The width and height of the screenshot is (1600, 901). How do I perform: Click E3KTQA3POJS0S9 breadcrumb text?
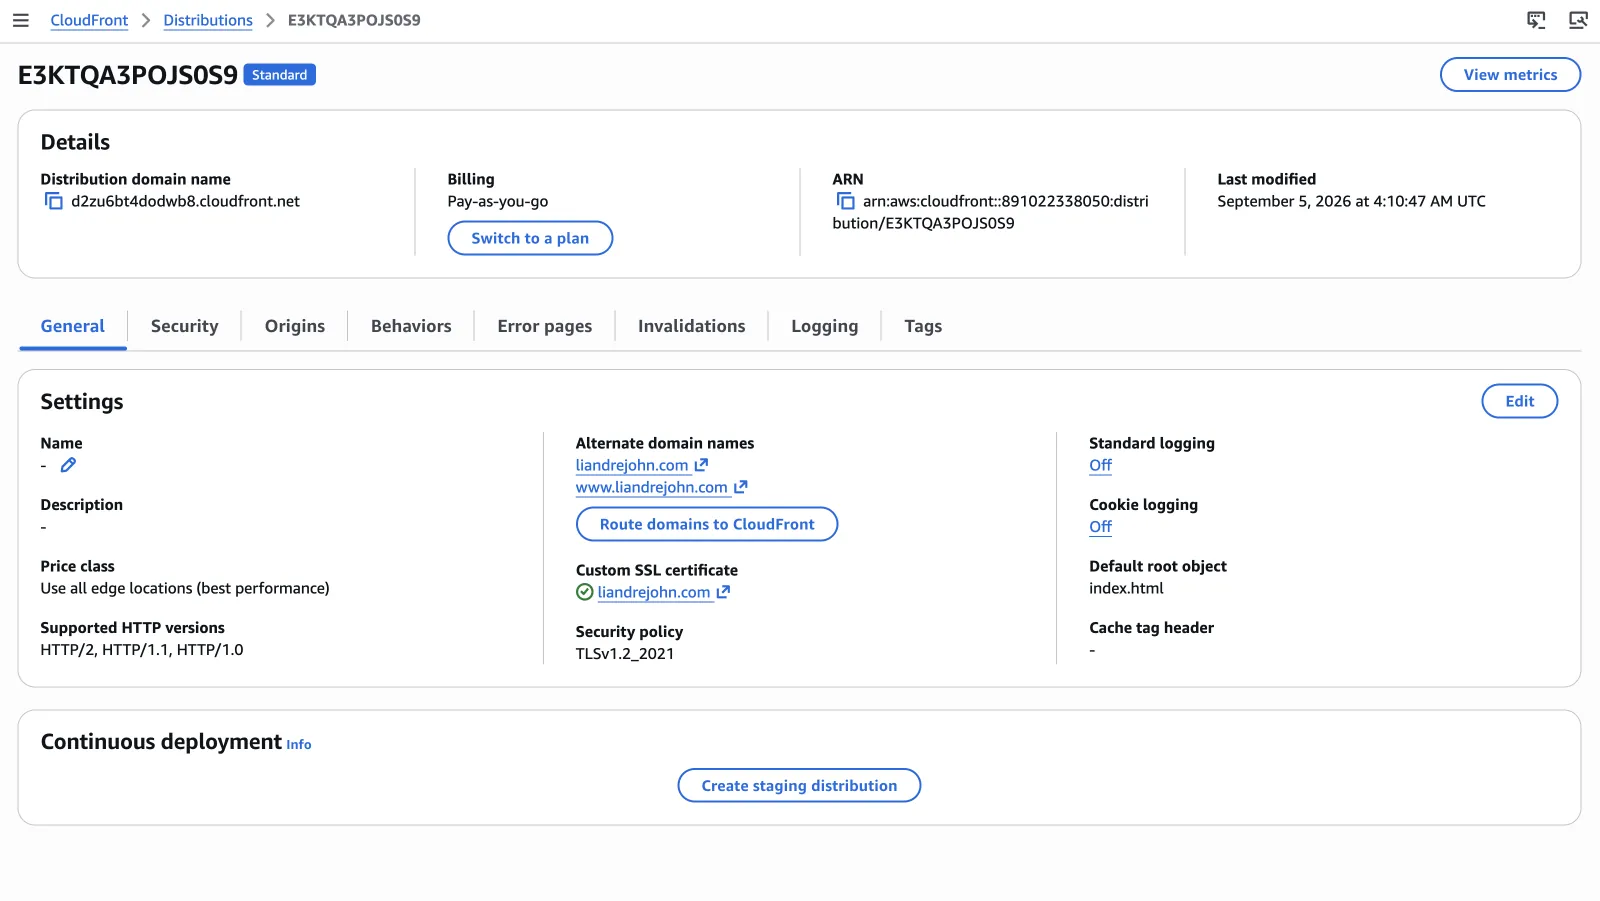click(x=354, y=20)
